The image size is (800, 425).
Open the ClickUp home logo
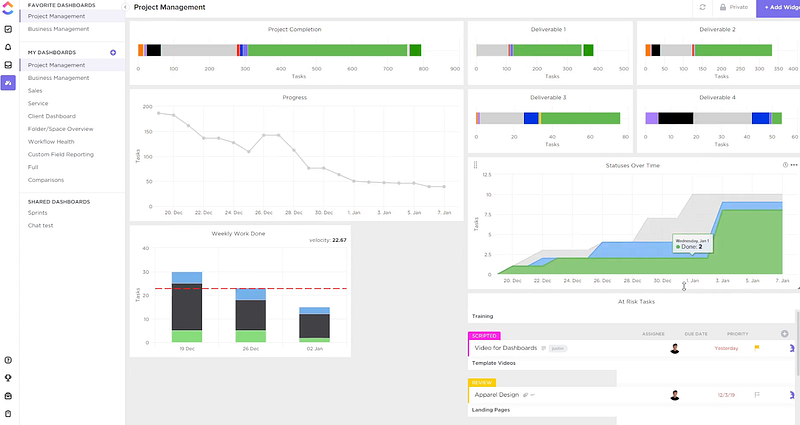[8, 8]
